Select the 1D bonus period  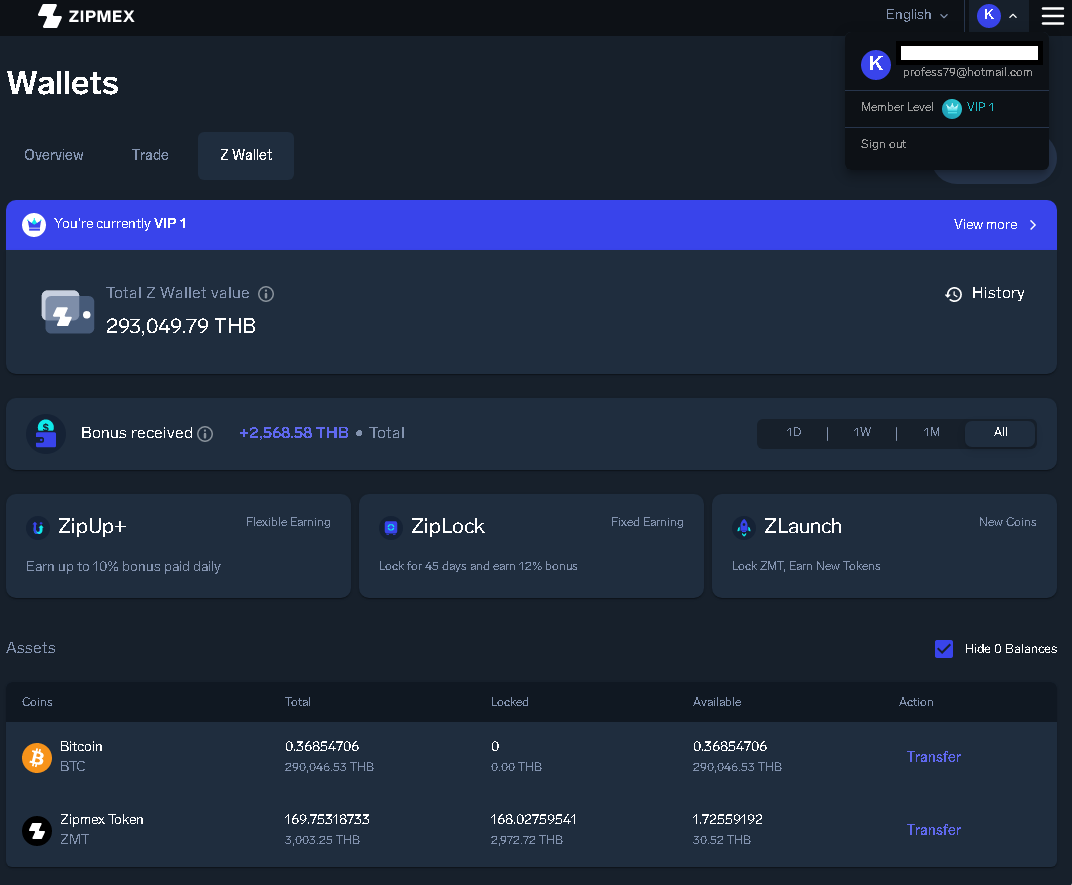[x=794, y=432]
